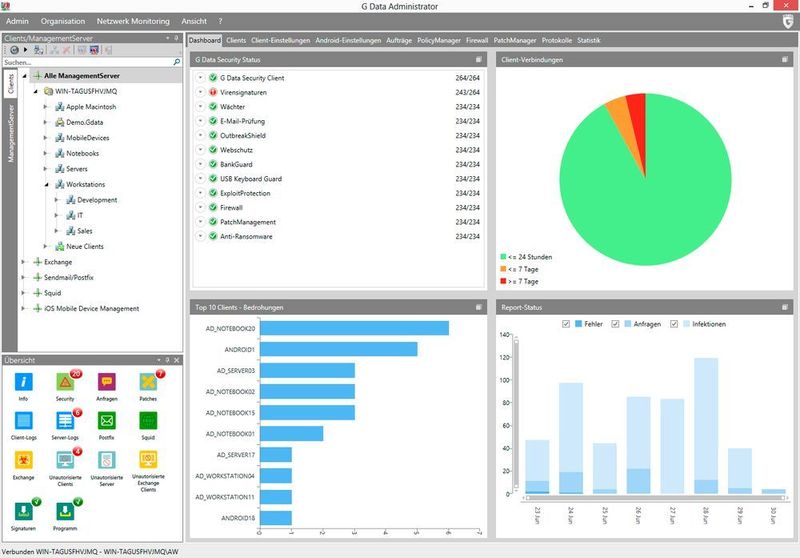Click the AD_NOTEBOOK20 threat bar
The image size is (800, 558).
coord(355,328)
